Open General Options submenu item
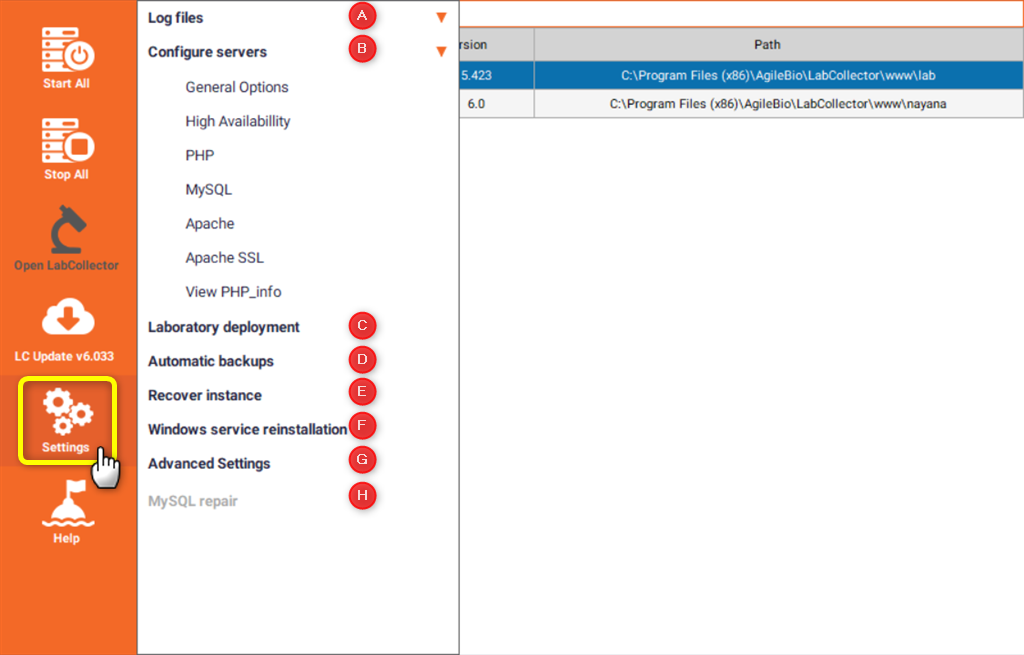This screenshot has width=1024, height=655. (x=236, y=87)
